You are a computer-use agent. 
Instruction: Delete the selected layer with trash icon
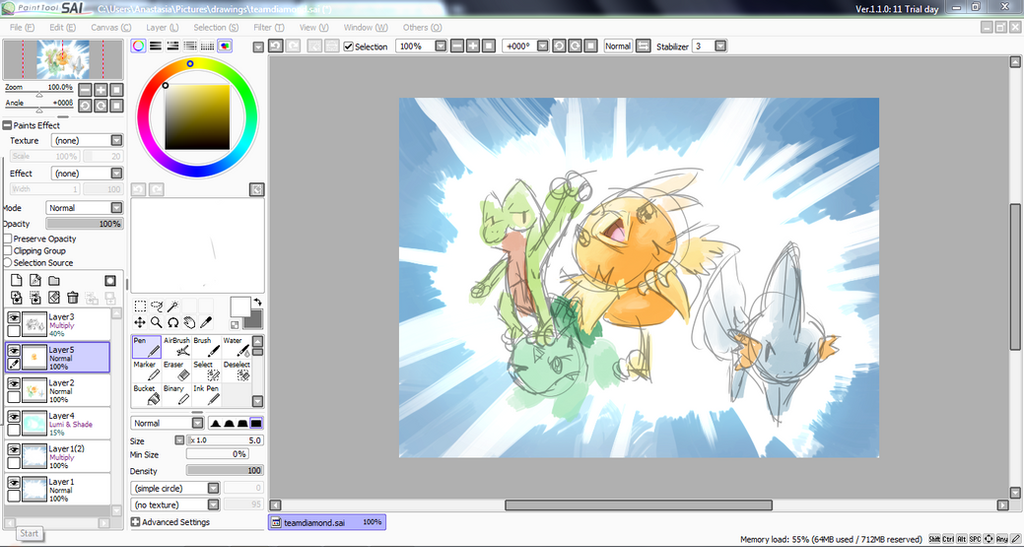point(72,298)
